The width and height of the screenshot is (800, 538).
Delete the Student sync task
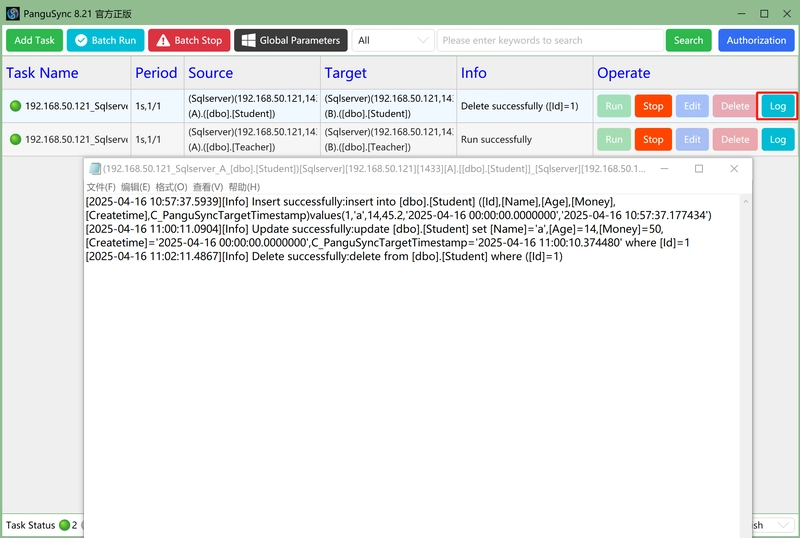click(735, 106)
